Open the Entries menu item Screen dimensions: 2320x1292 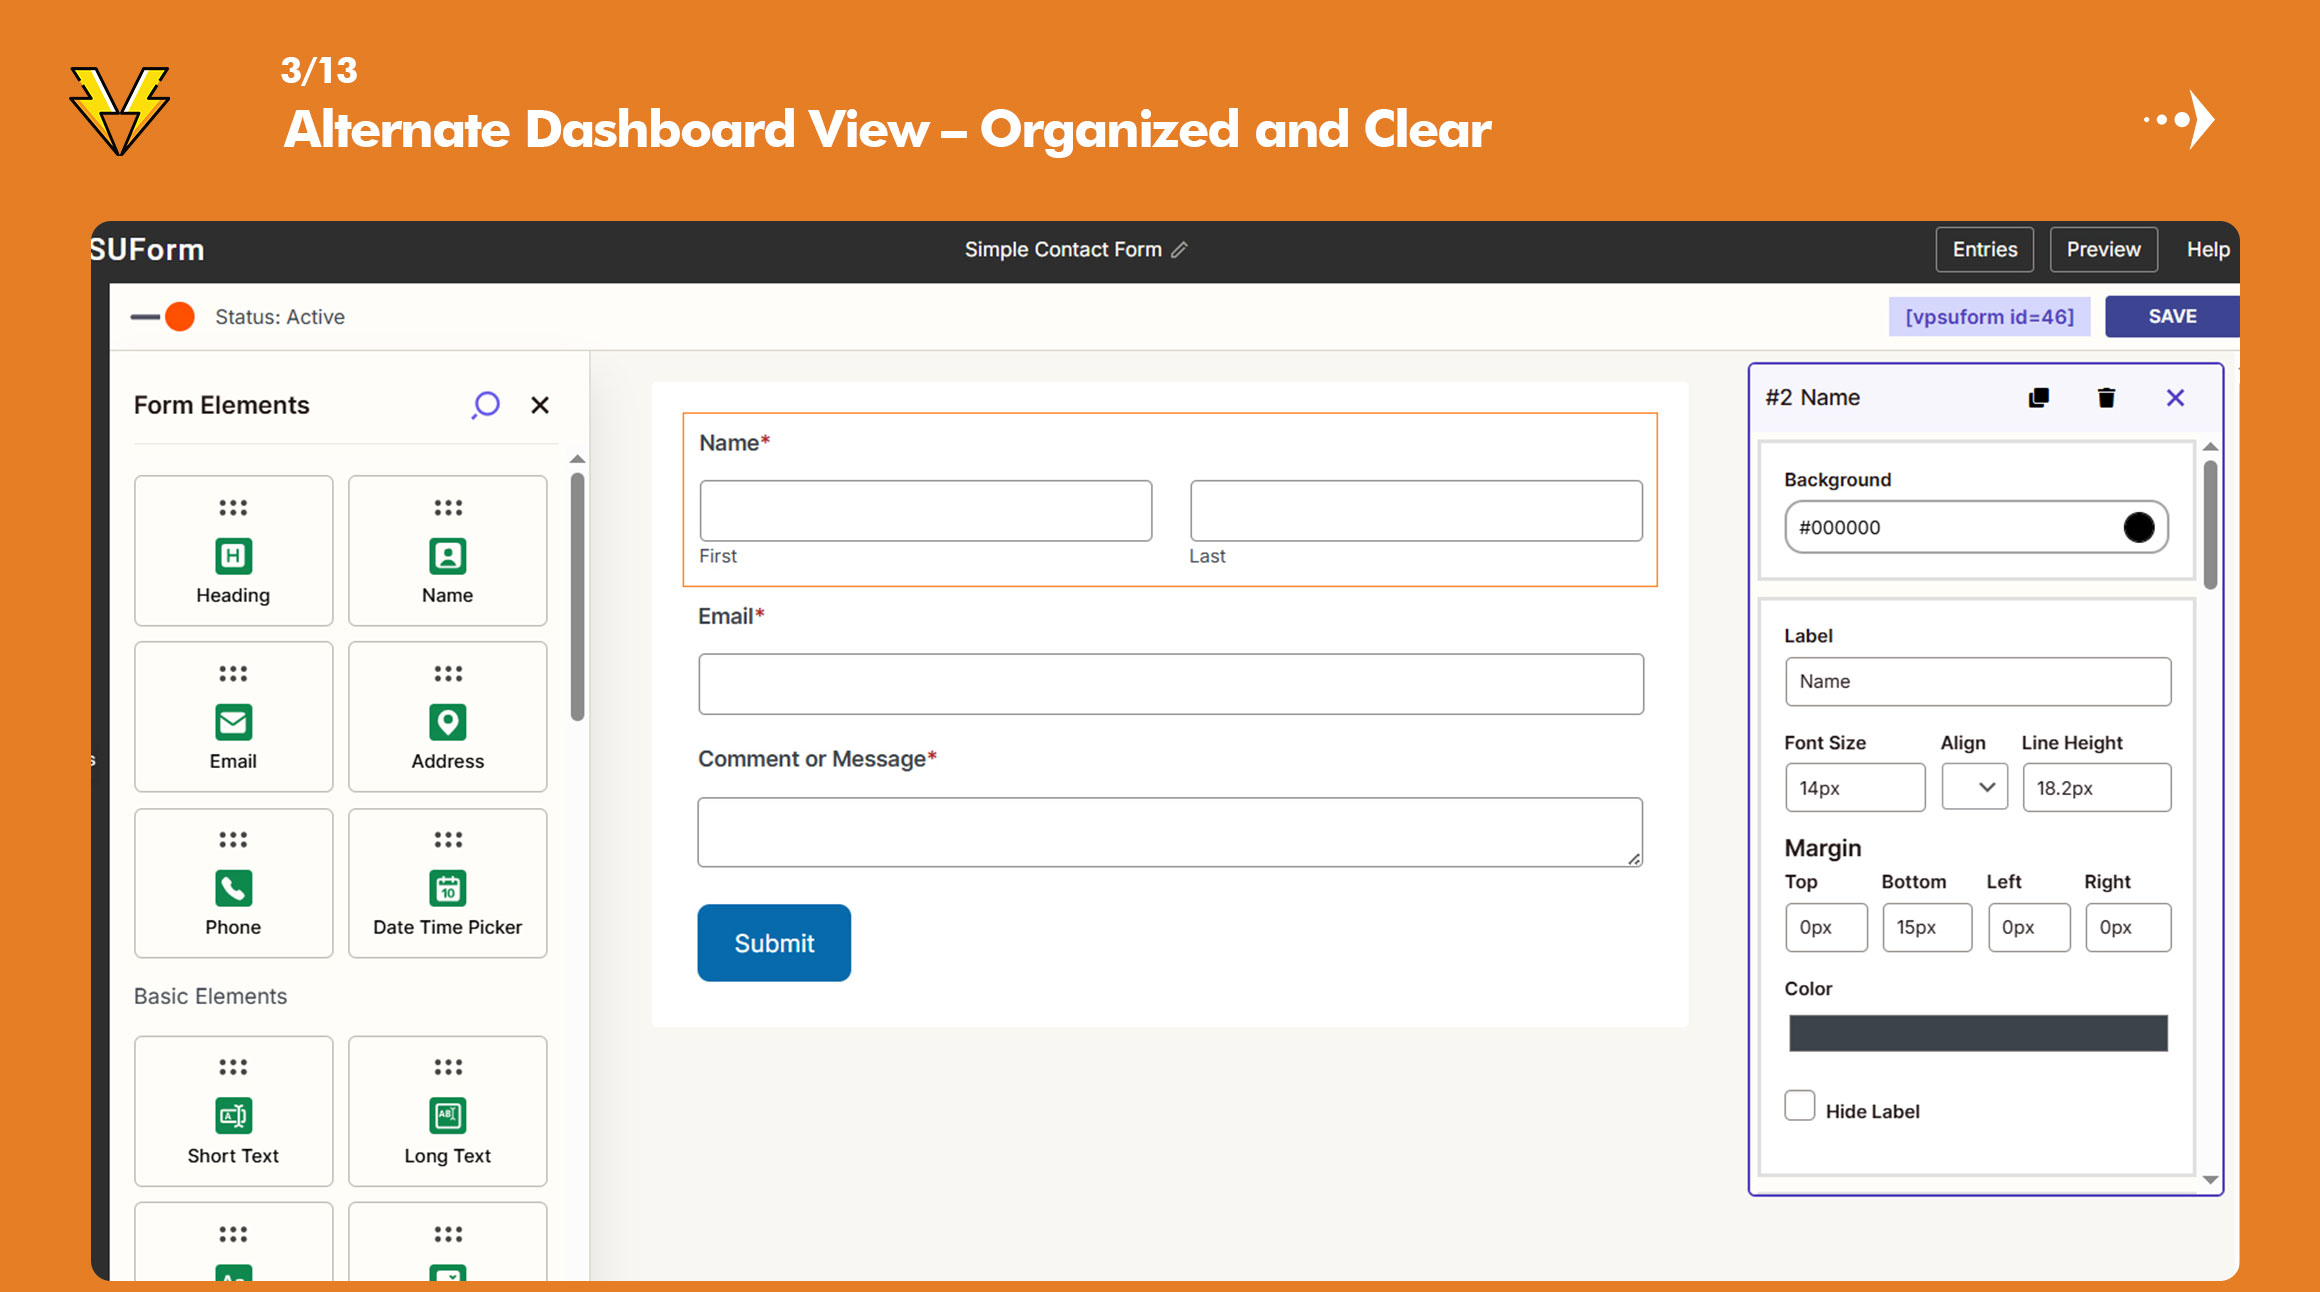[x=1984, y=250]
